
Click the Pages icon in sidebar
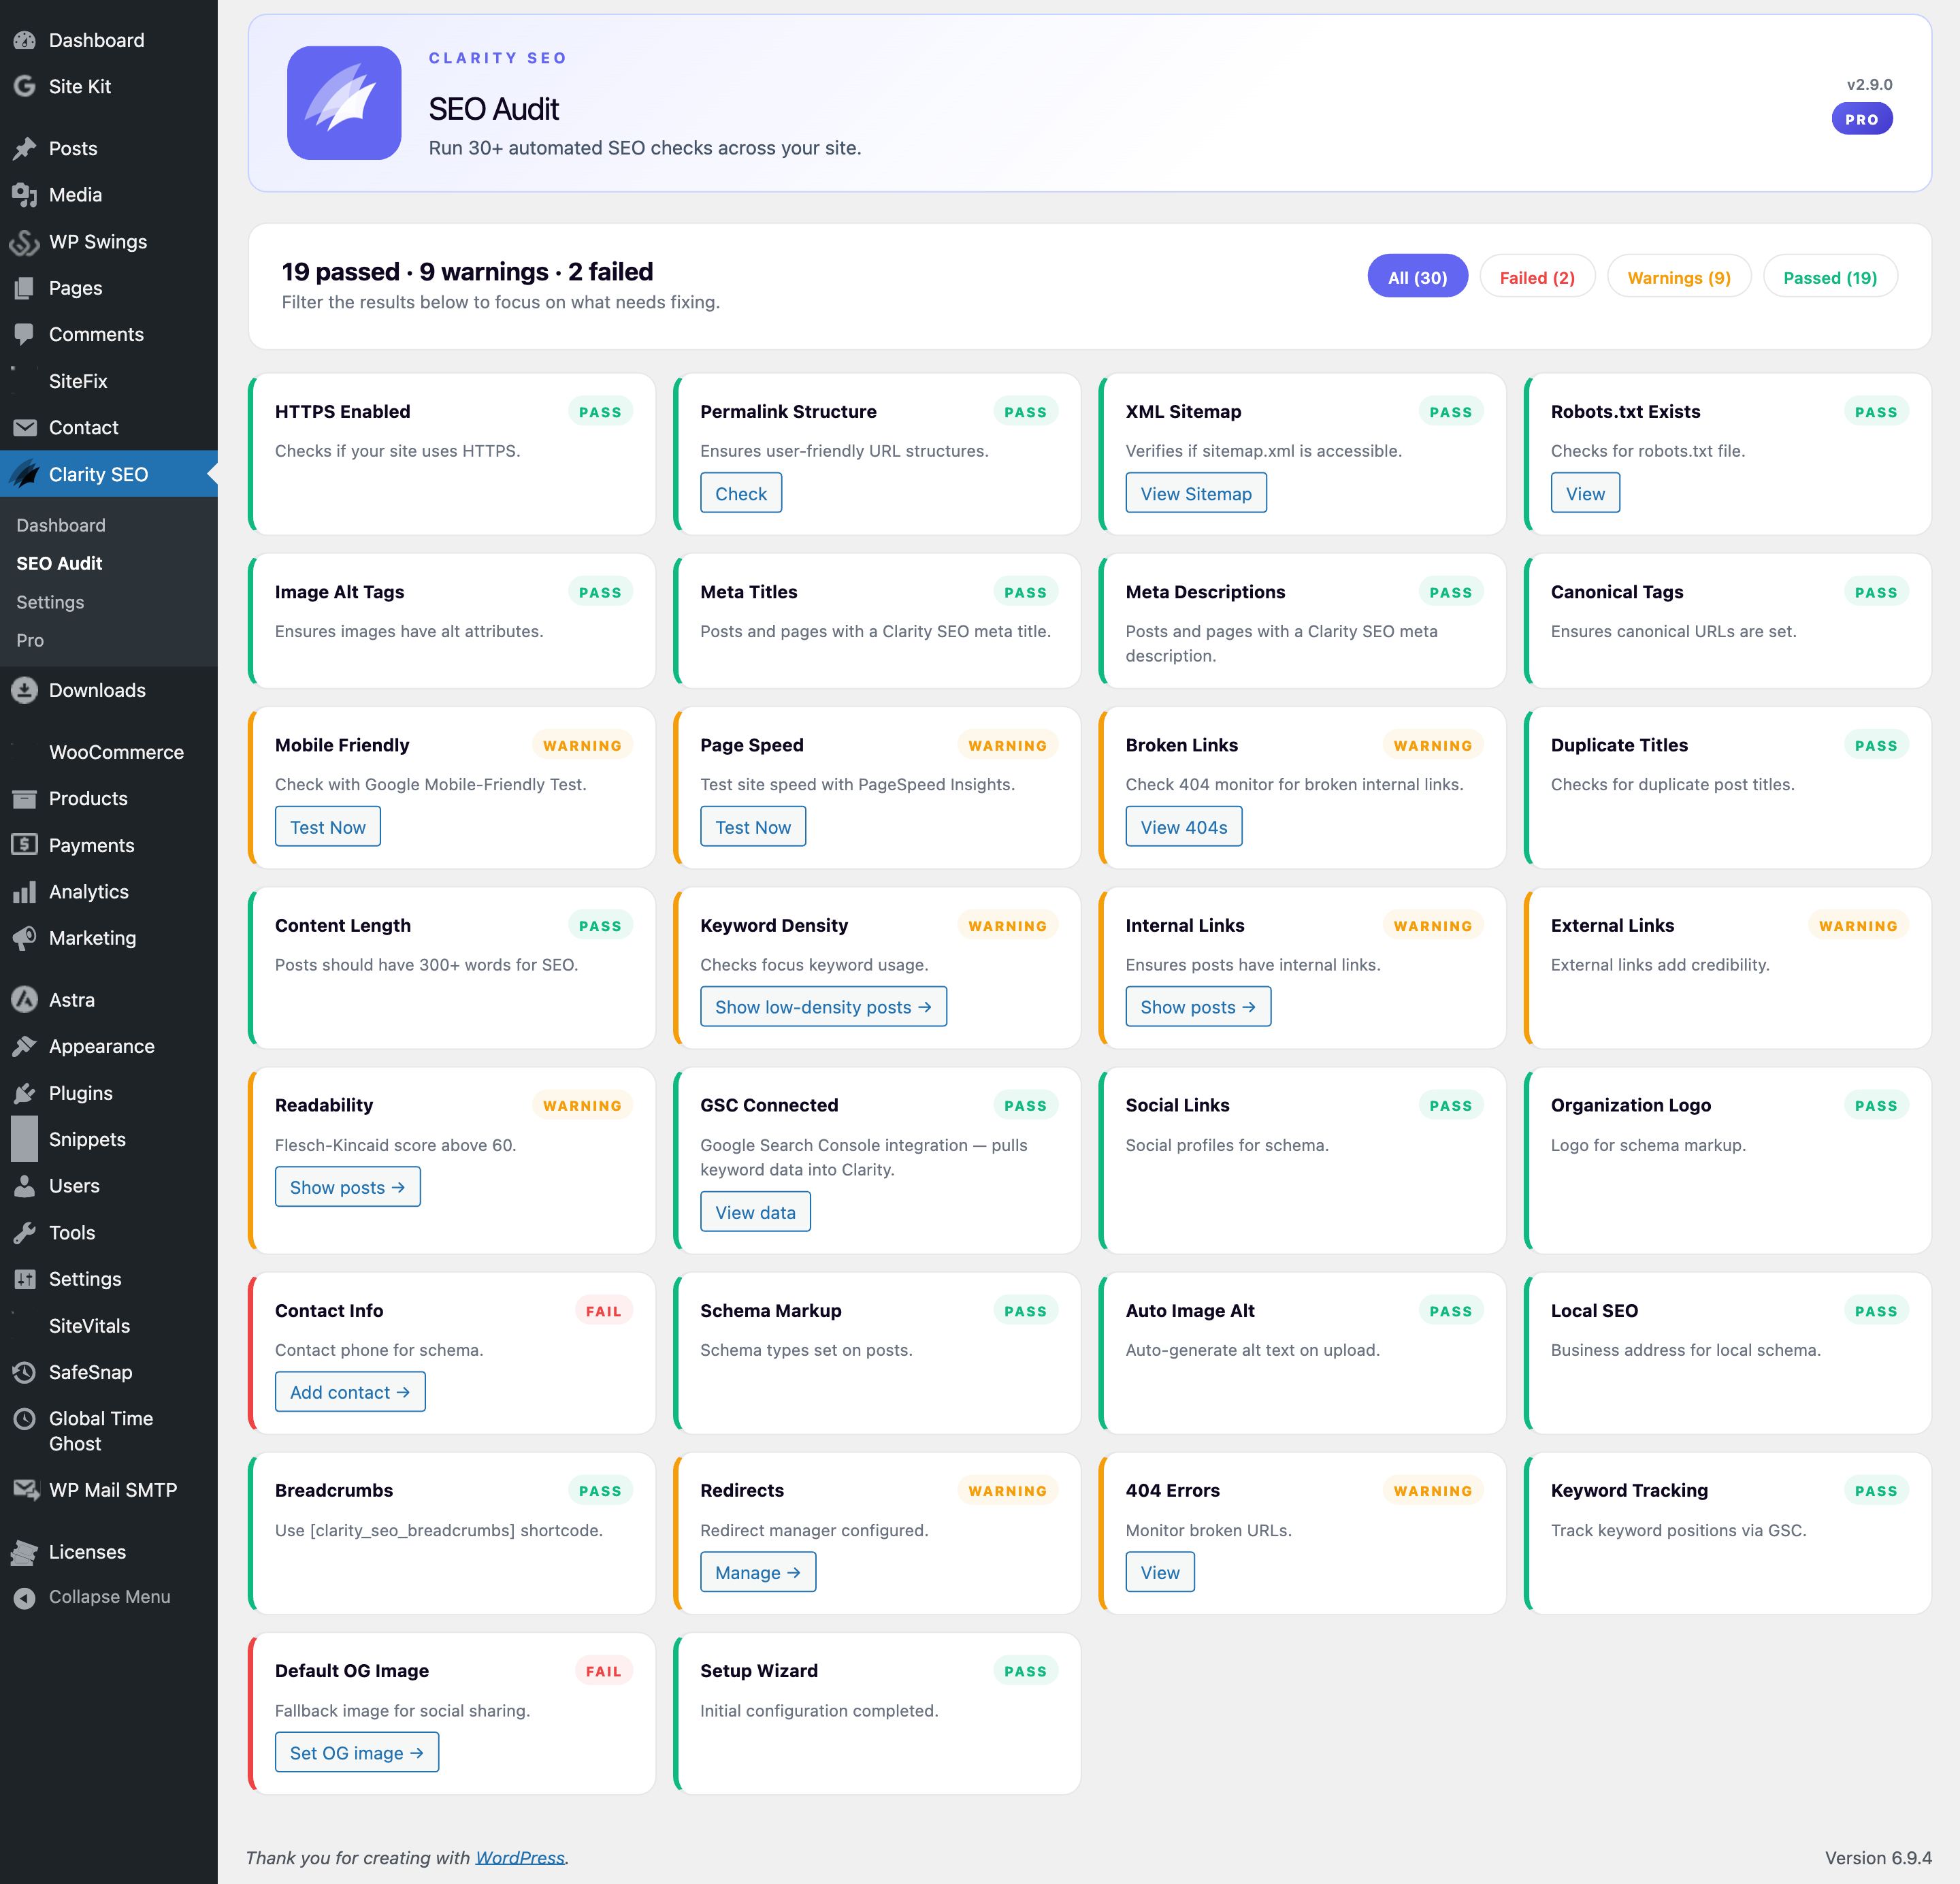click(24, 288)
